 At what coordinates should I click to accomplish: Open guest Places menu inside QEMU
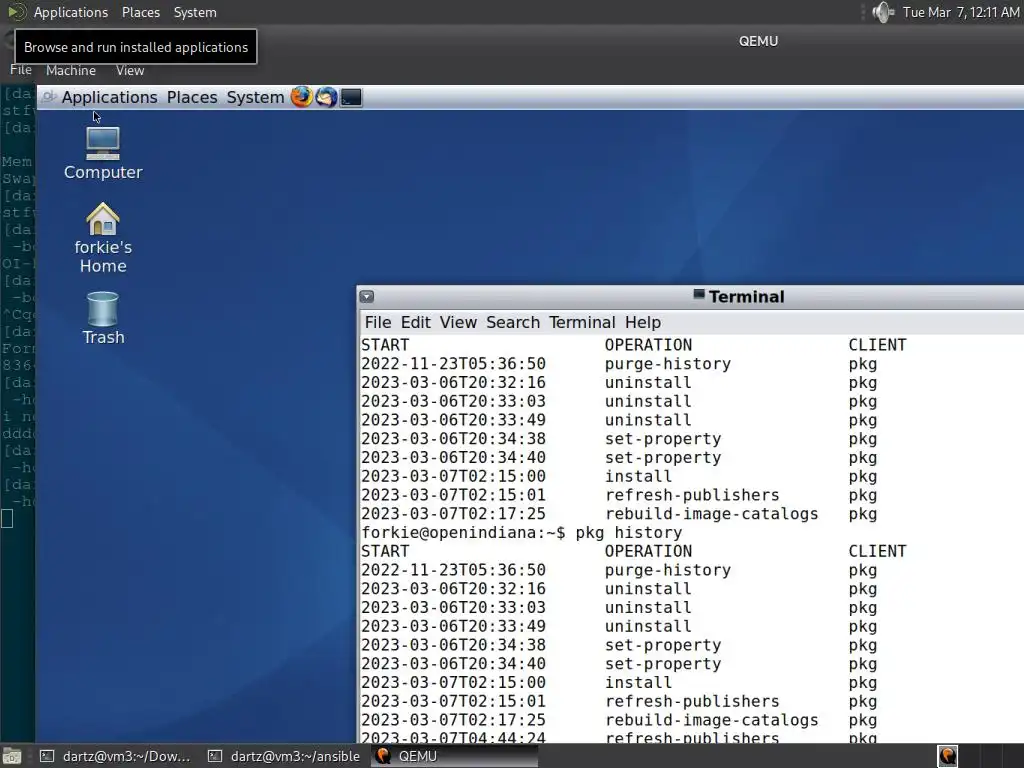191,97
